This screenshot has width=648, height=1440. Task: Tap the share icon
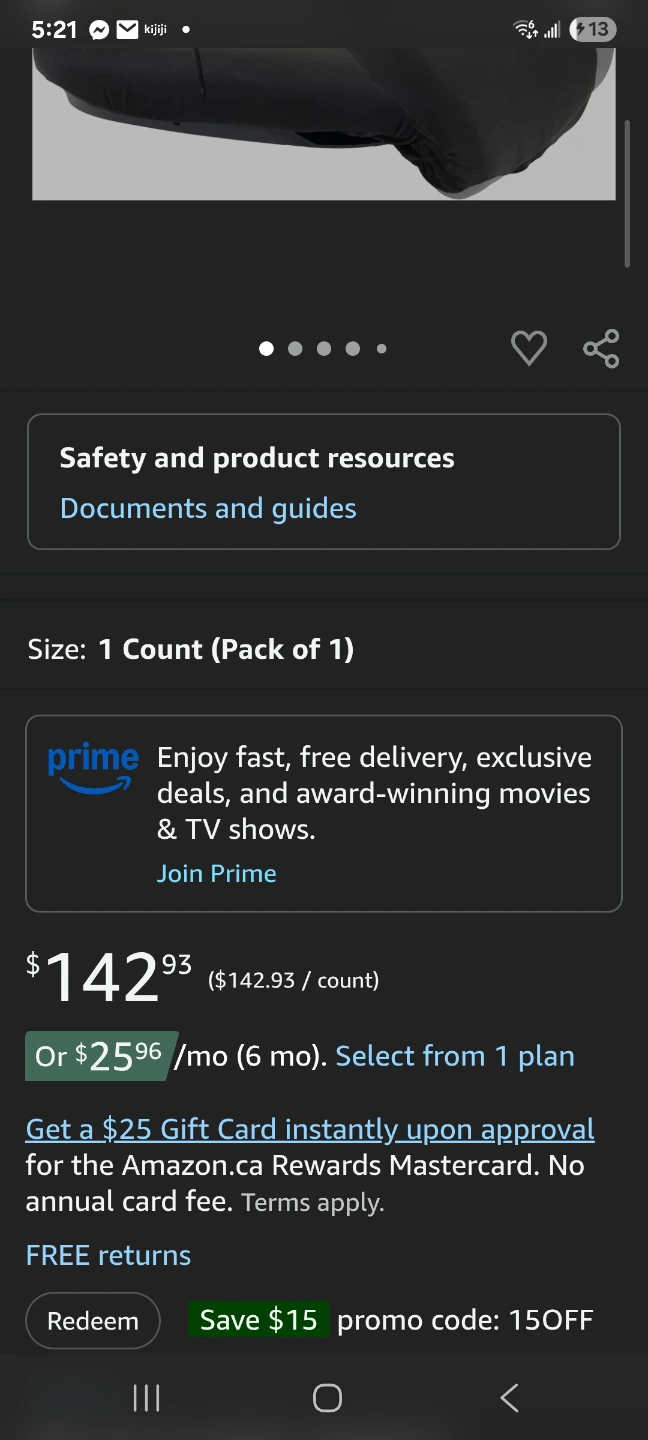coord(601,348)
